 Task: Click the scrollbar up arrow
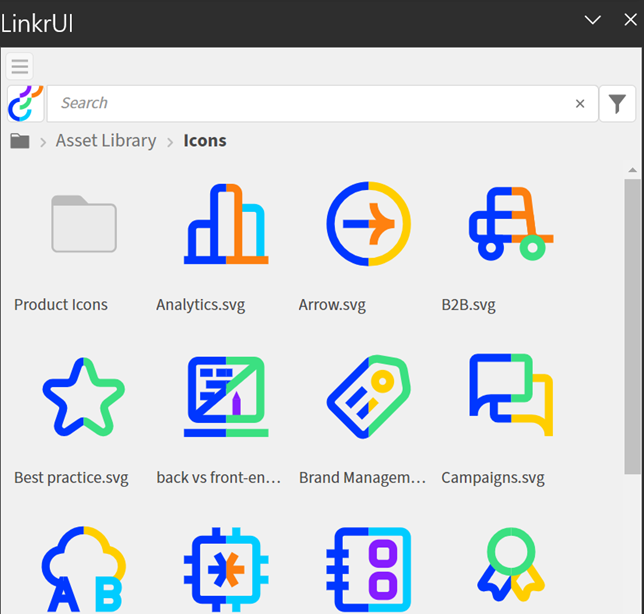point(632,170)
